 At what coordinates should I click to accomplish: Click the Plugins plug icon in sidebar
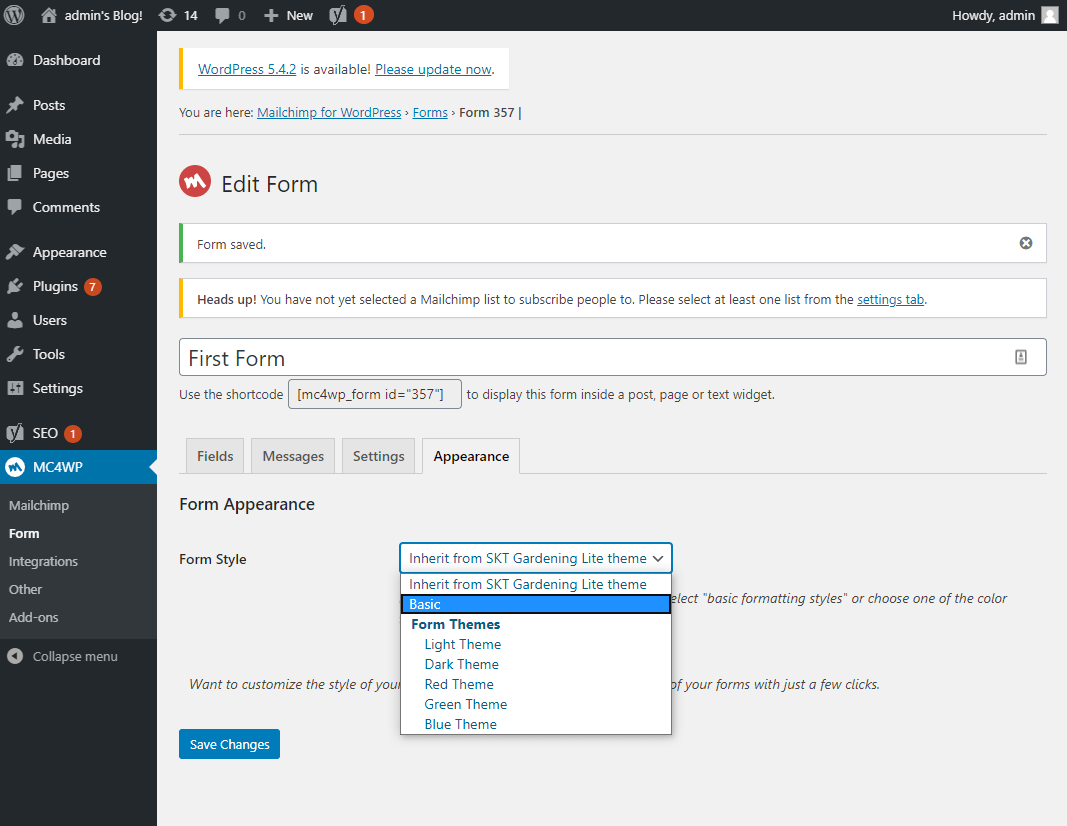point(15,286)
